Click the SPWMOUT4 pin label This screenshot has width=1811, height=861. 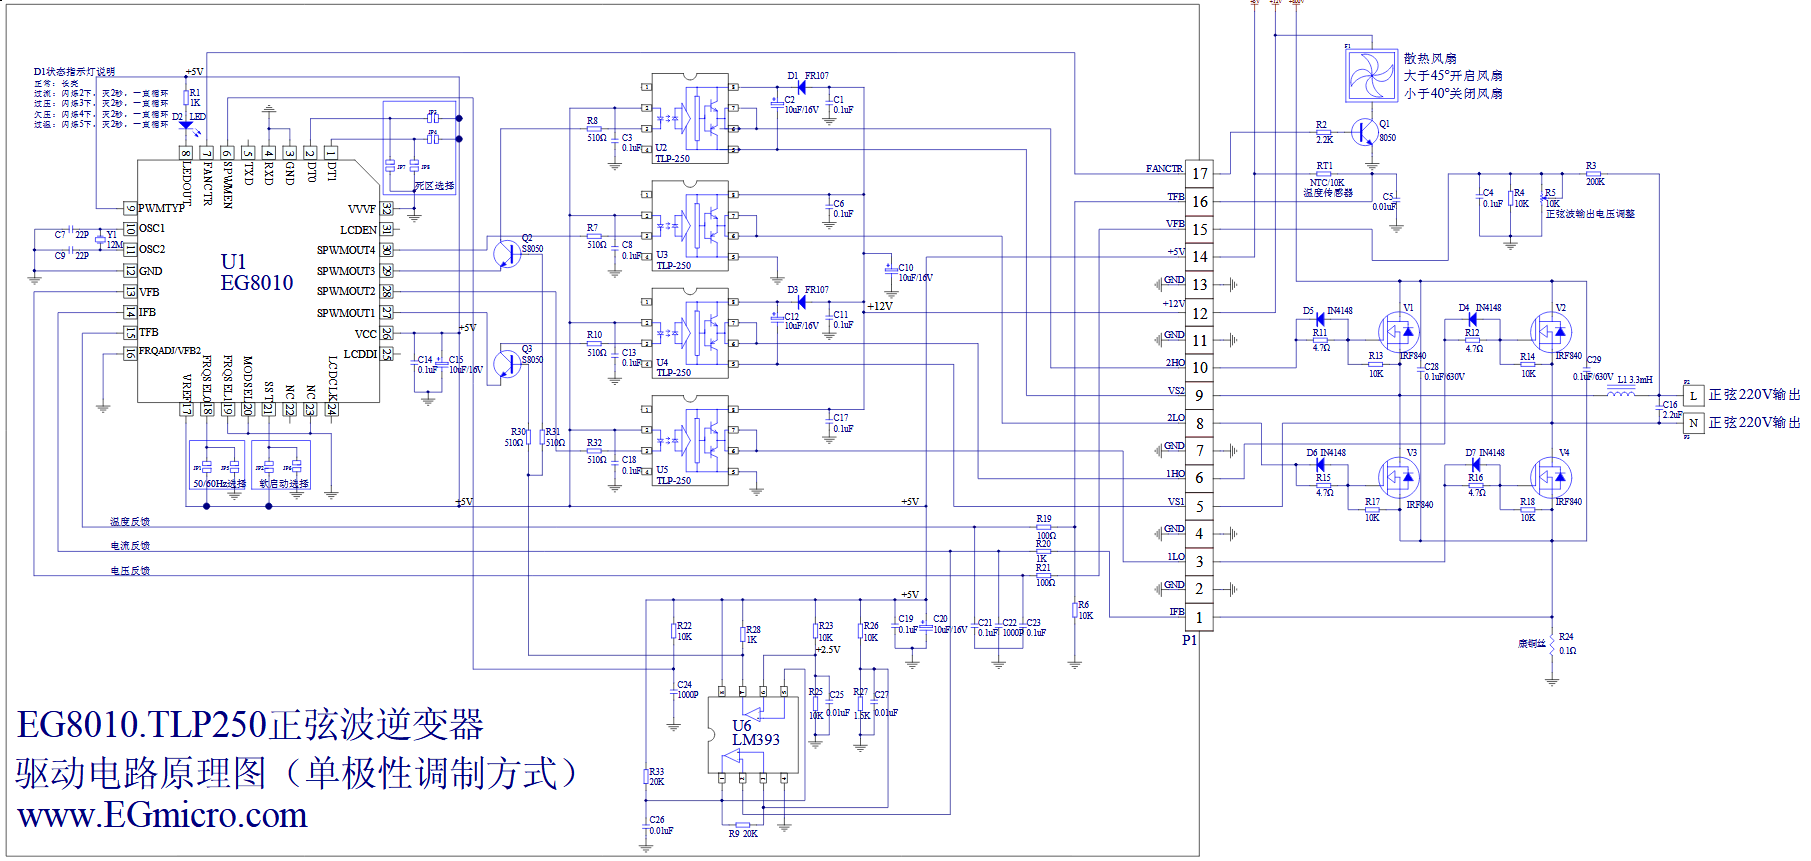pos(346,250)
